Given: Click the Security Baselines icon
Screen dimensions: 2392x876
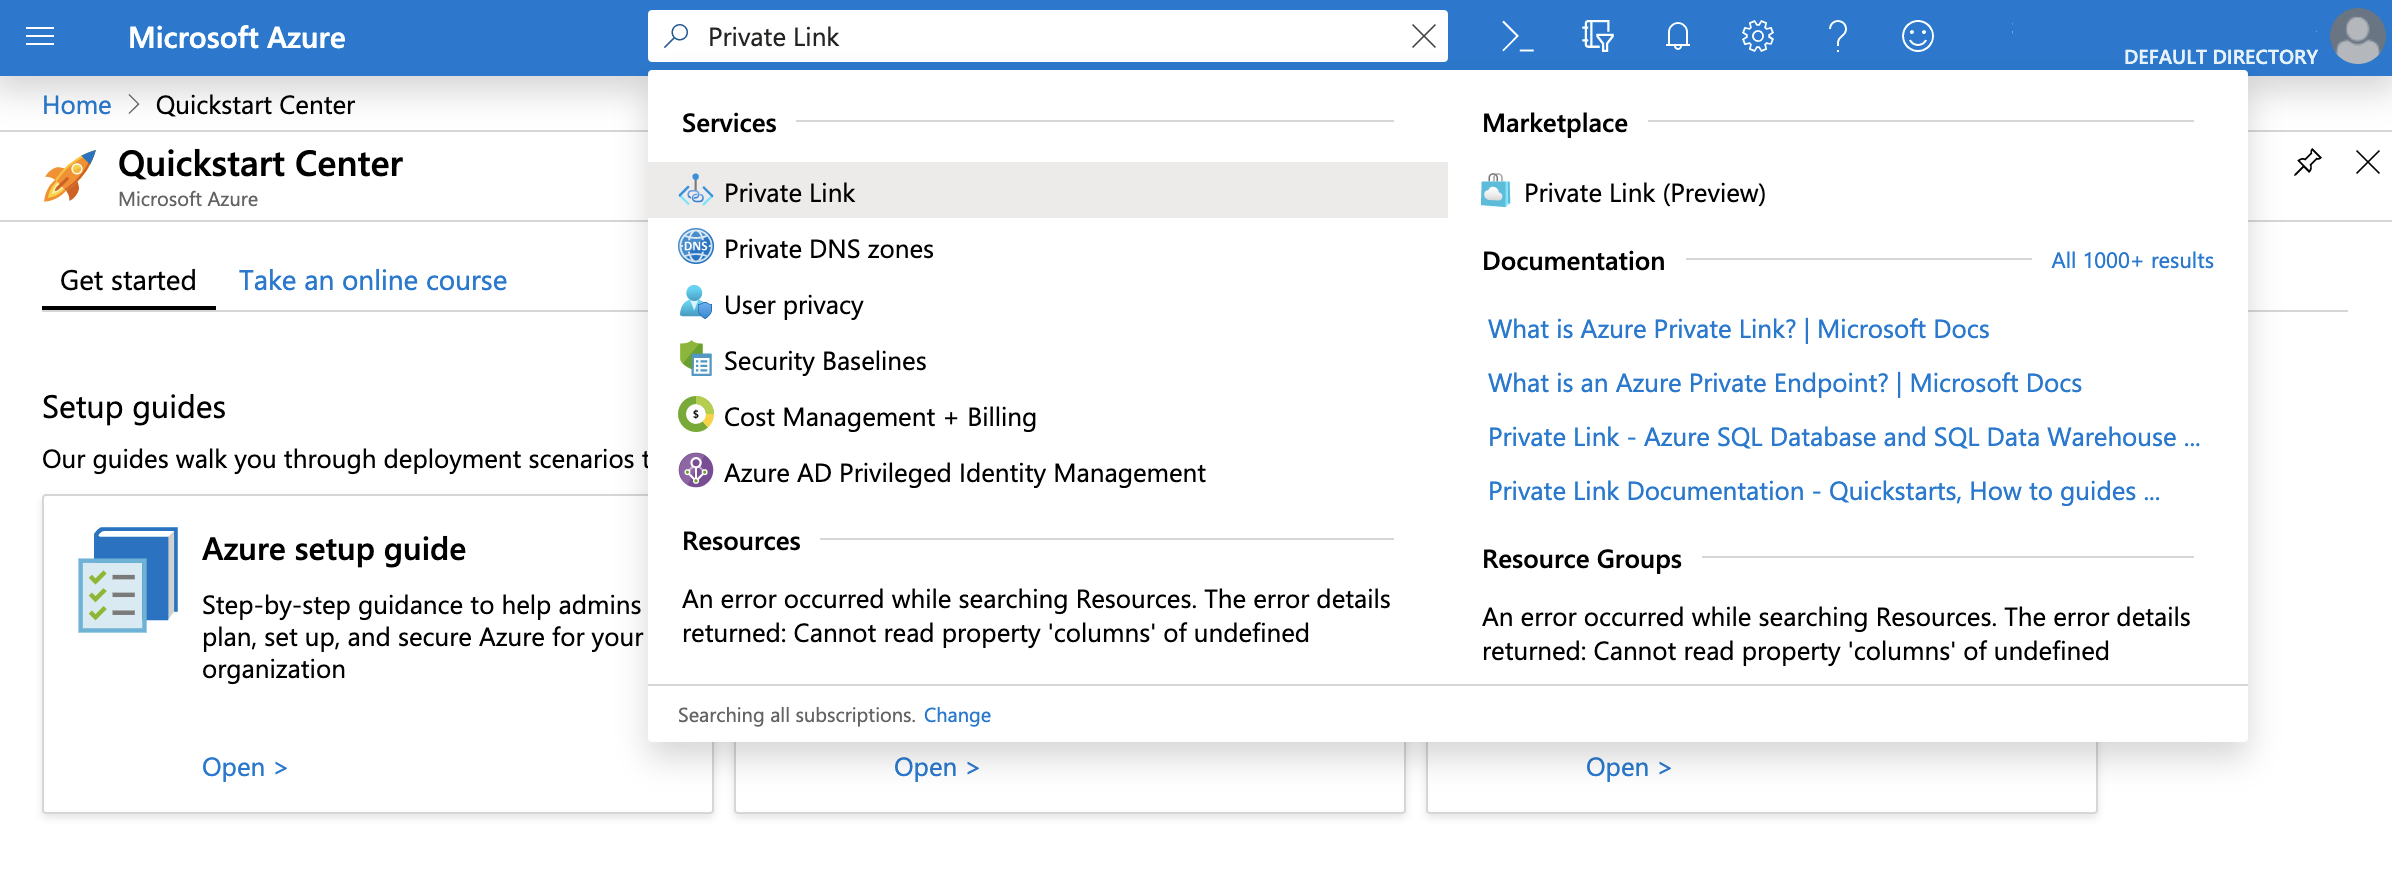Looking at the screenshot, I should 696,358.
